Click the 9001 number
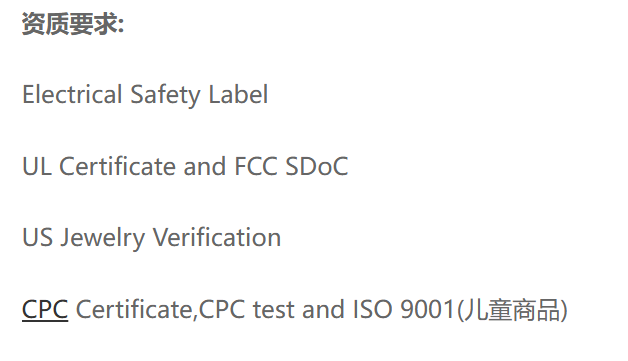 click(x=428, y=309)
